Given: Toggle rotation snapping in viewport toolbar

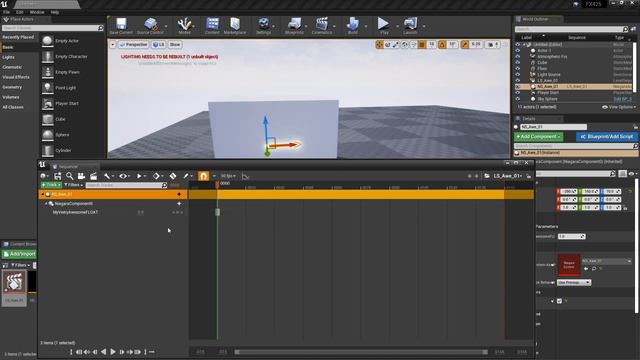Looking at the screenshot, I should click(x=442, y=44).
